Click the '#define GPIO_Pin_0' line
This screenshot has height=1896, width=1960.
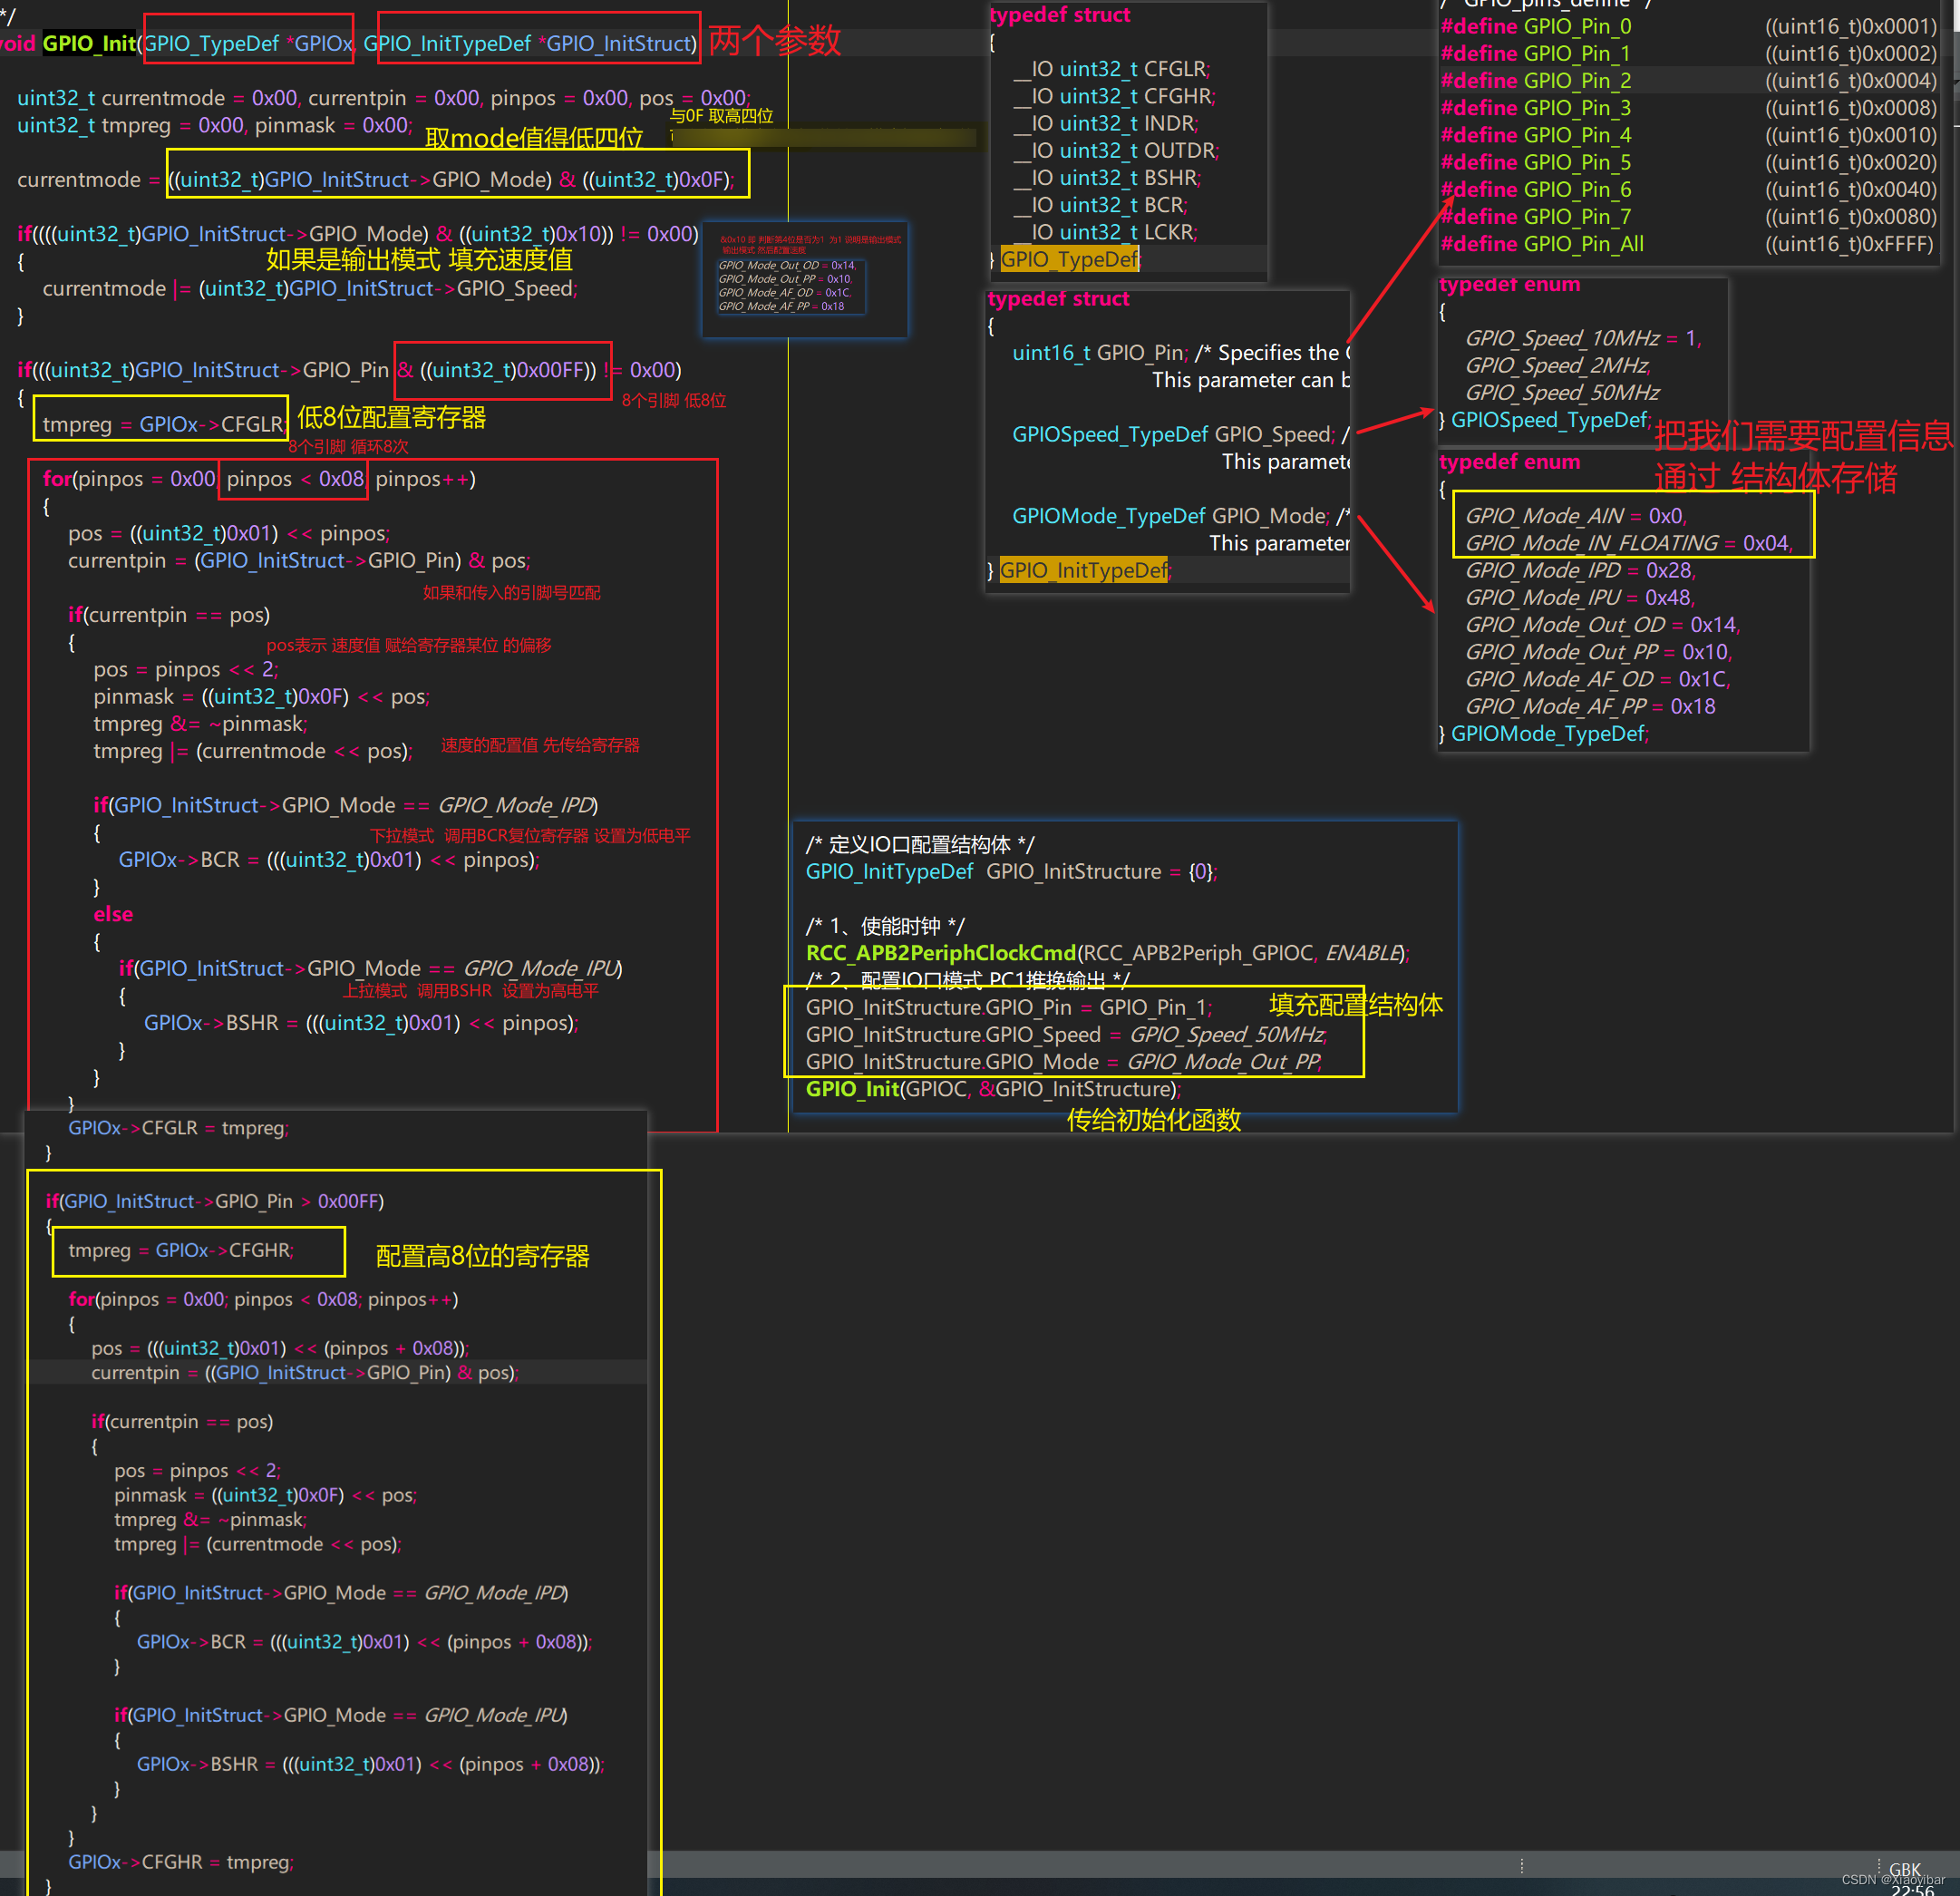pos(1688,26)
